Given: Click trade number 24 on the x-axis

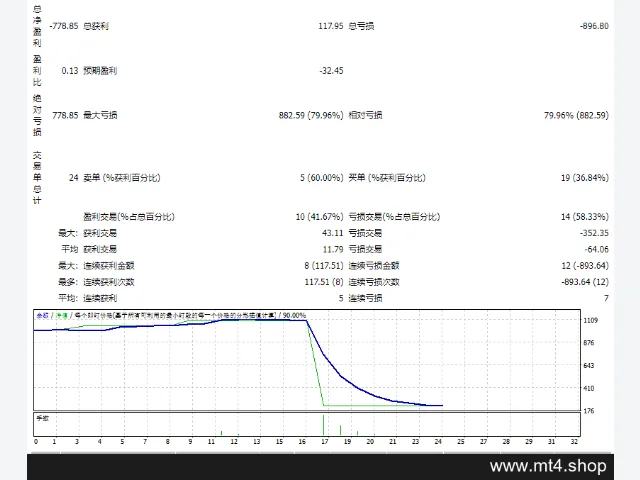Looking at the screenshot, I should click(x=438, y=442).
